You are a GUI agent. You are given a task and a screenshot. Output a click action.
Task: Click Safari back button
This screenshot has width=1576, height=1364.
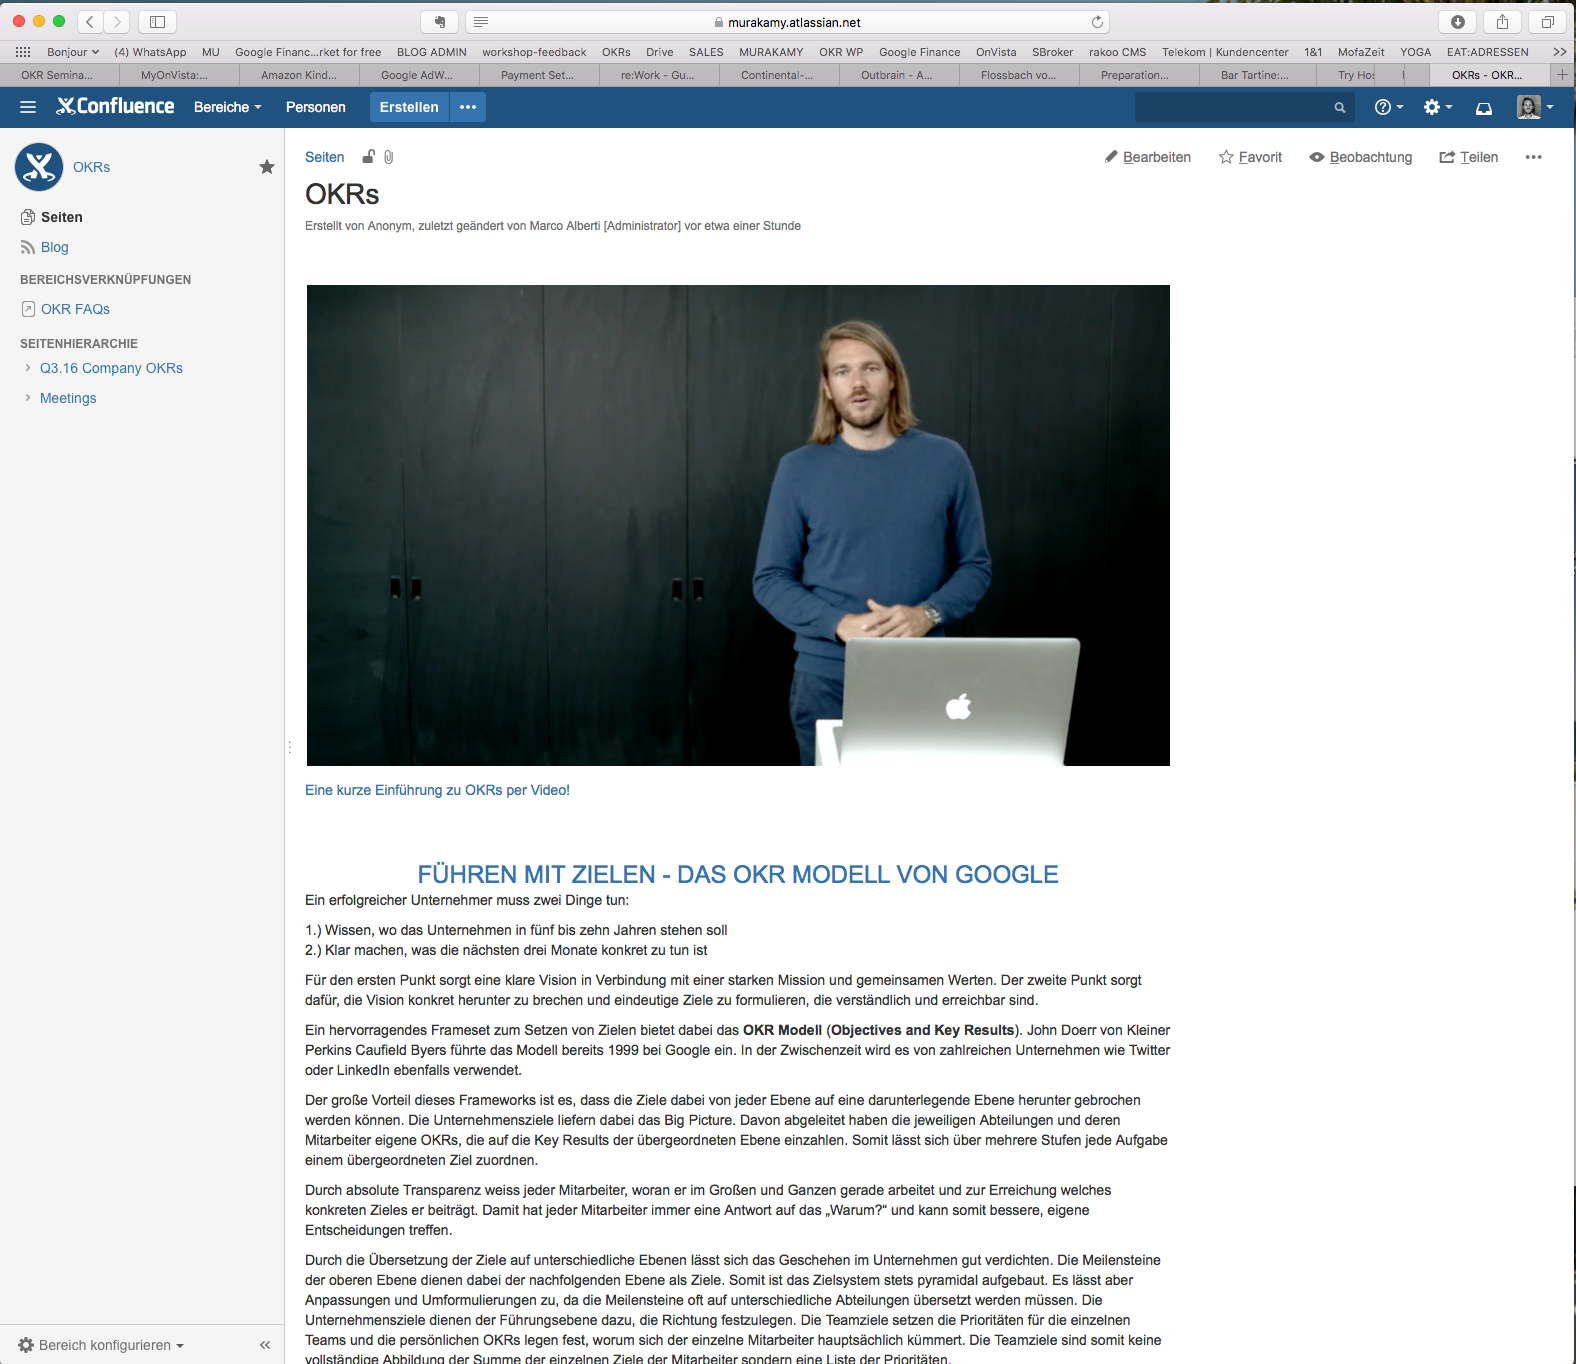(90, 22)
